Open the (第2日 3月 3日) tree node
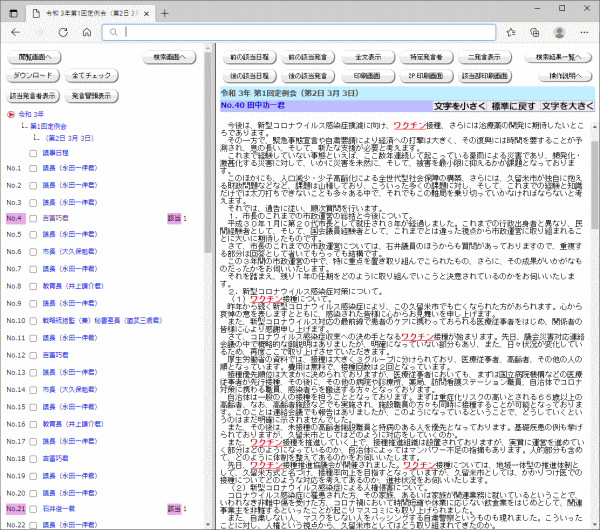Viewport: 600px width, 530px height. [69, 138]
